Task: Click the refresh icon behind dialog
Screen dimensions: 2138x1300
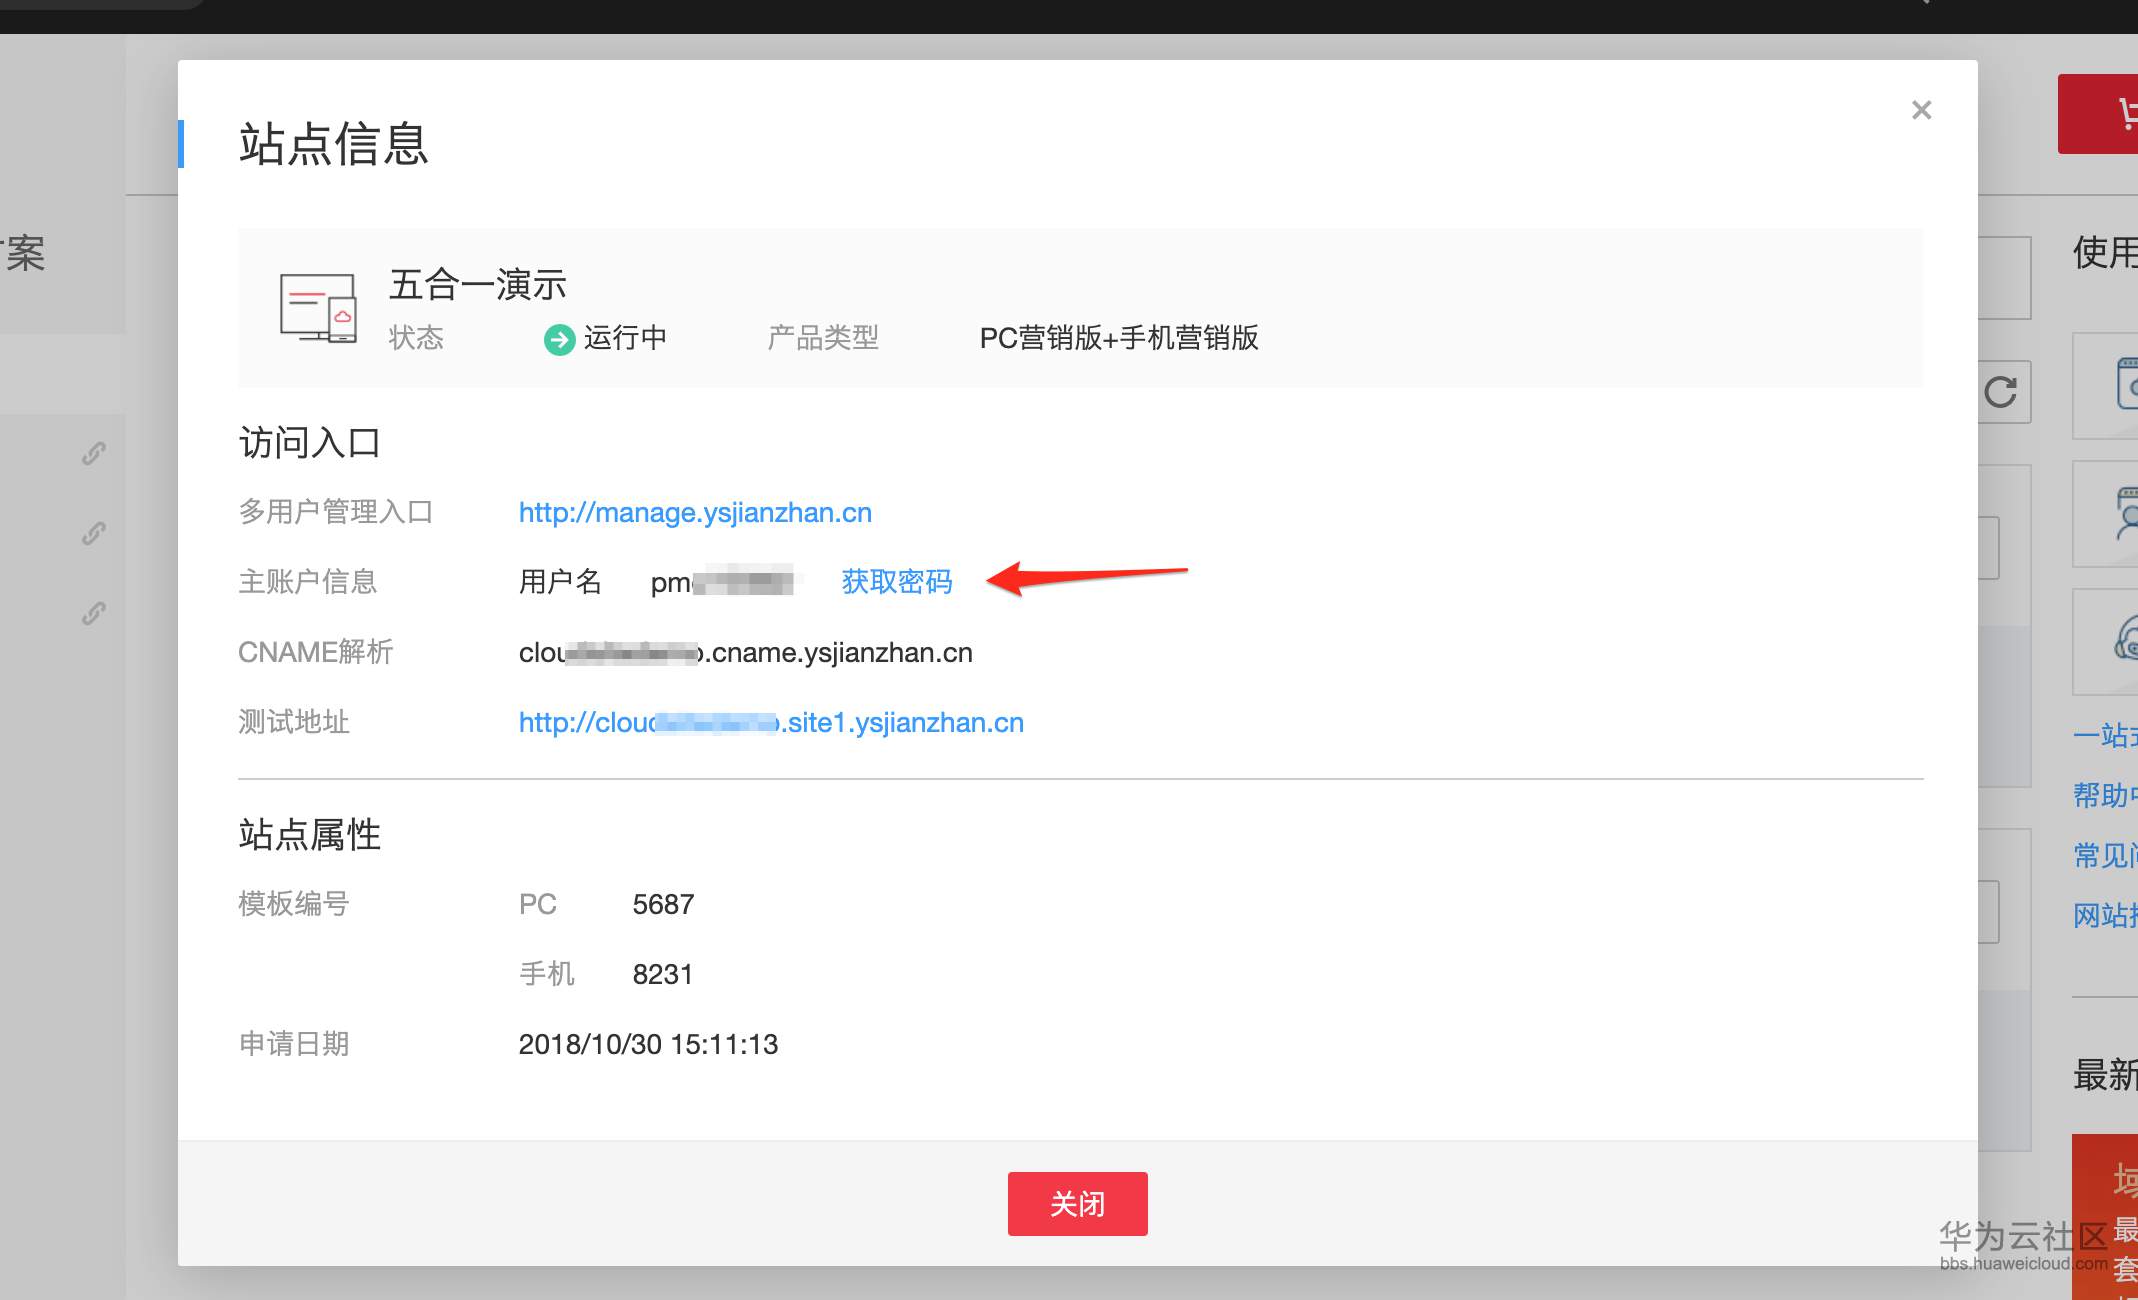Action: coord(2001,392)
